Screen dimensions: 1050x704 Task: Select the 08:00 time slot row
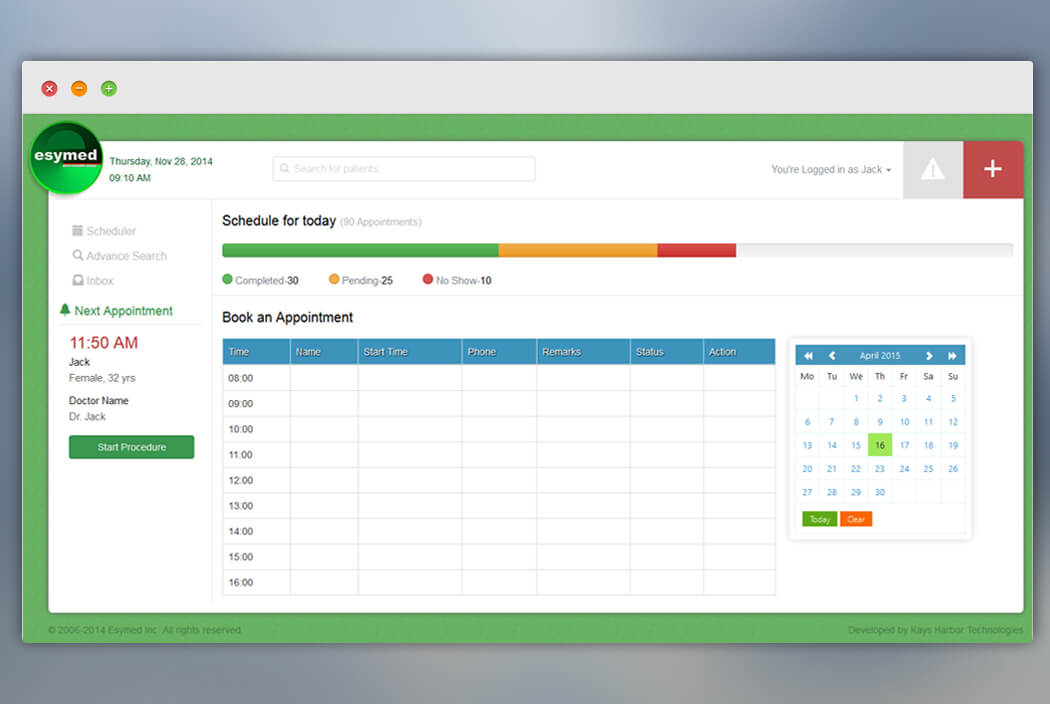(499, 378)
